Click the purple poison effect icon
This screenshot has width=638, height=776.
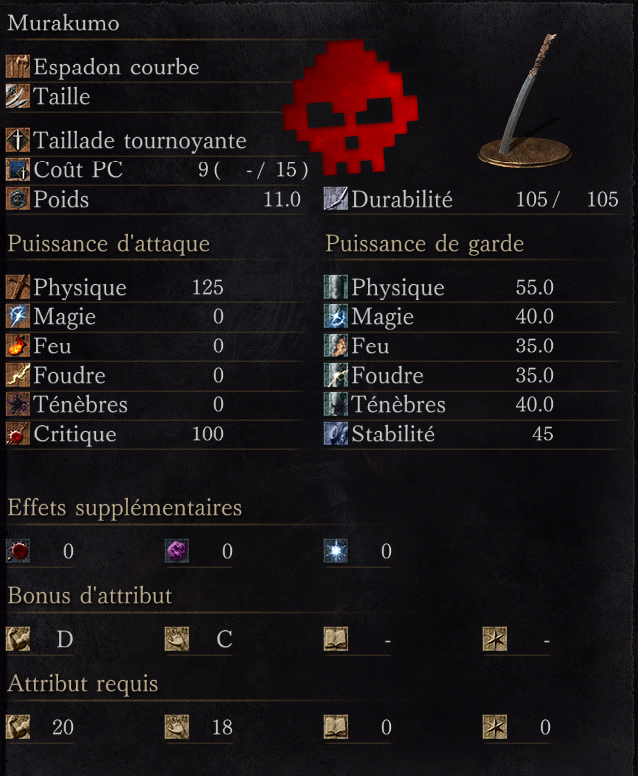tap(177, 551)
